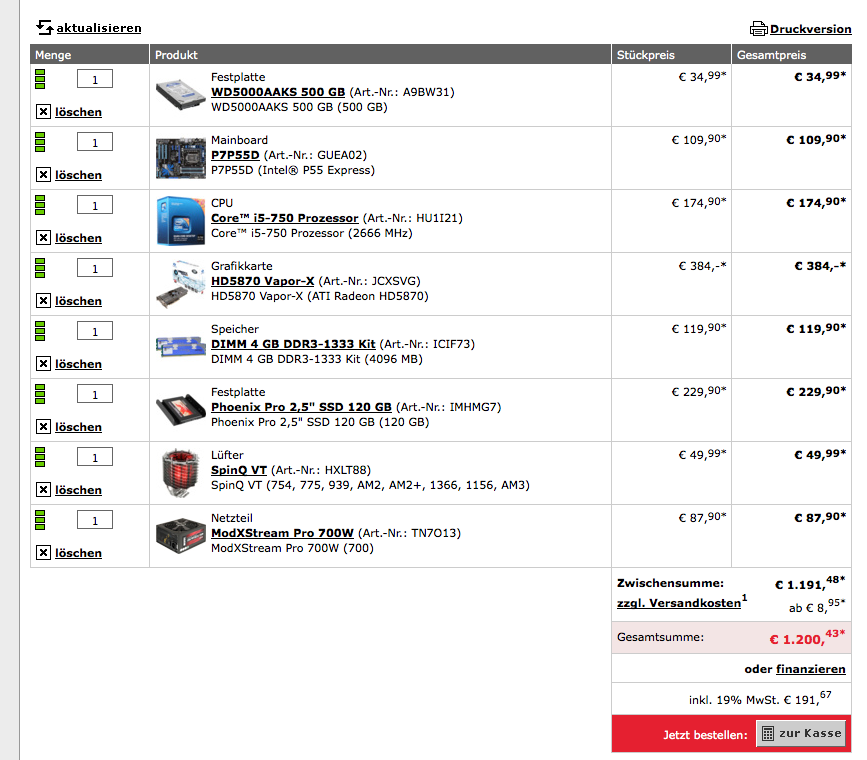Open the ModXStream power supply image
867x760 pixels.
[x=180, y=536]
